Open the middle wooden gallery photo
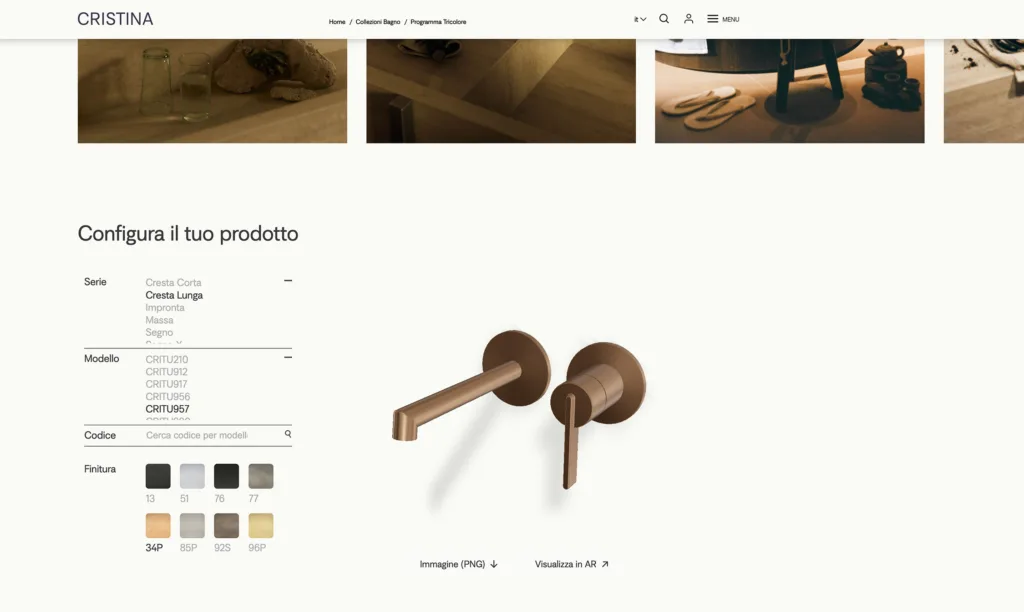Screen dimensions: 1024x612 tap(501, 91)
